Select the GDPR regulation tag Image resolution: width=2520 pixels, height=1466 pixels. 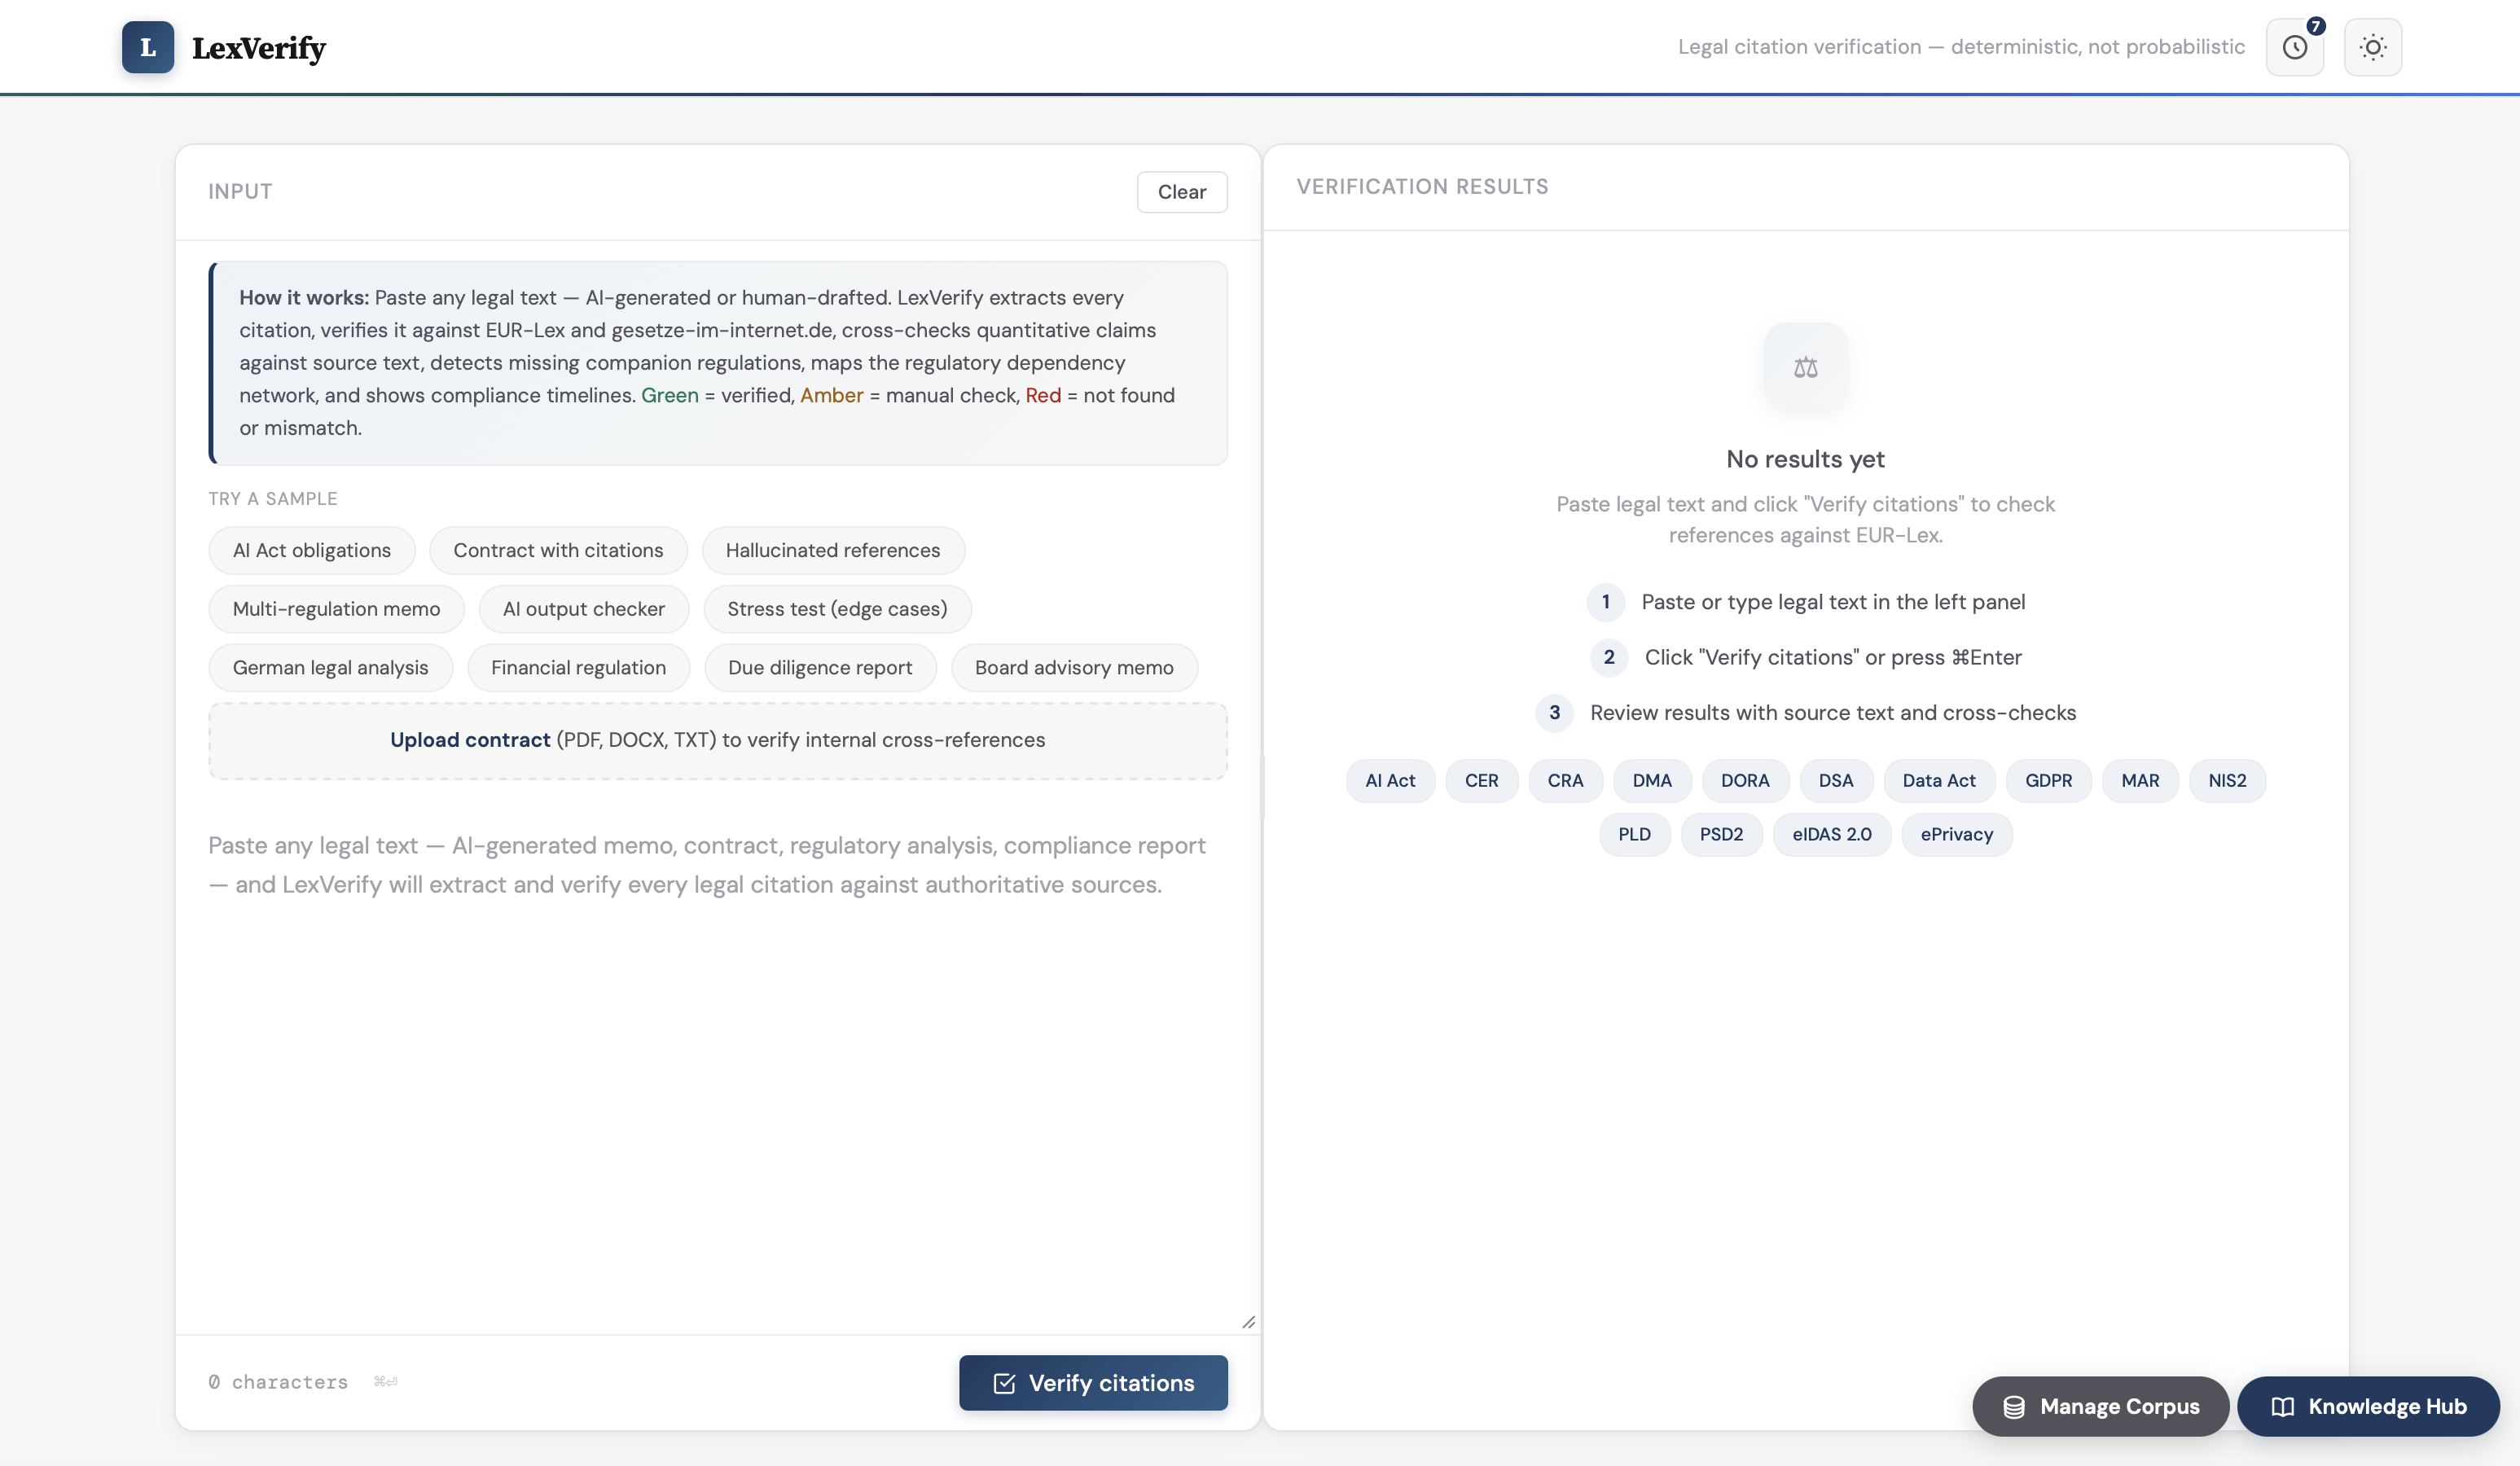[2047, 781]
